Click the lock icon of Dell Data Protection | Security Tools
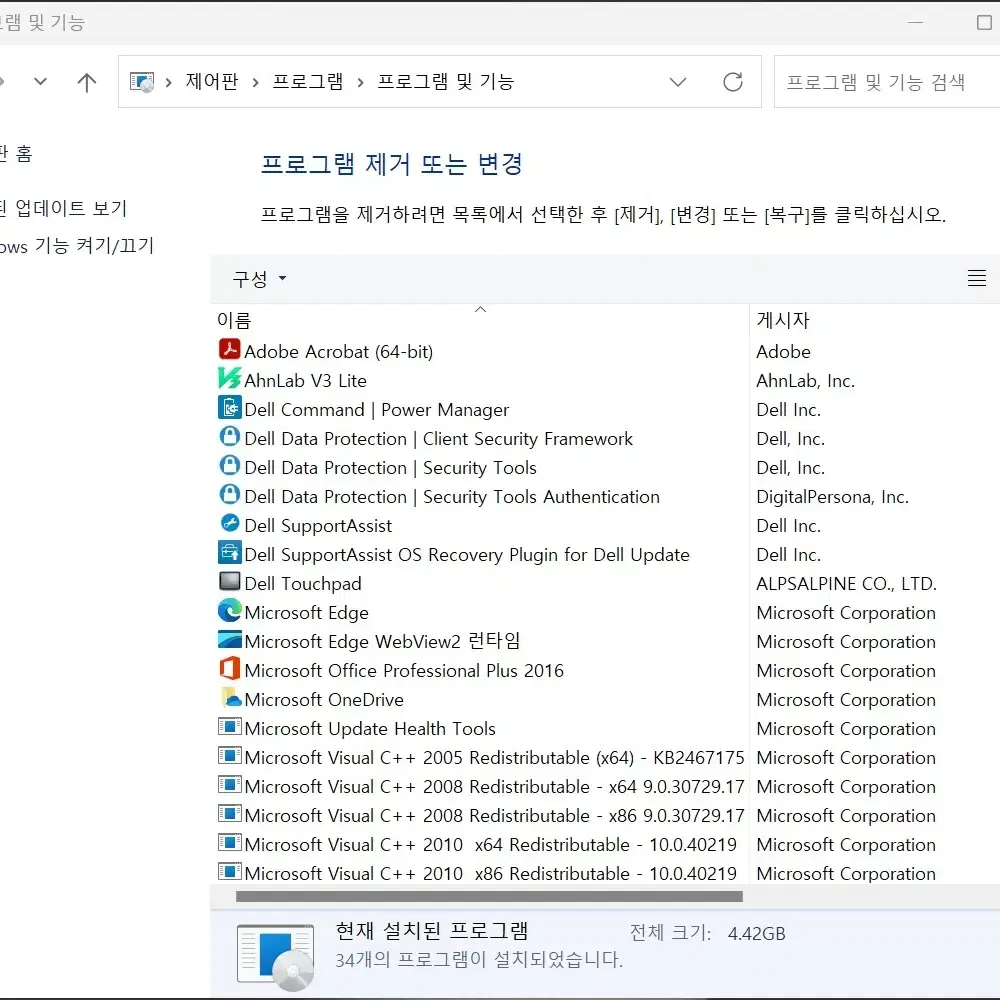 click(x=230, y=466)
